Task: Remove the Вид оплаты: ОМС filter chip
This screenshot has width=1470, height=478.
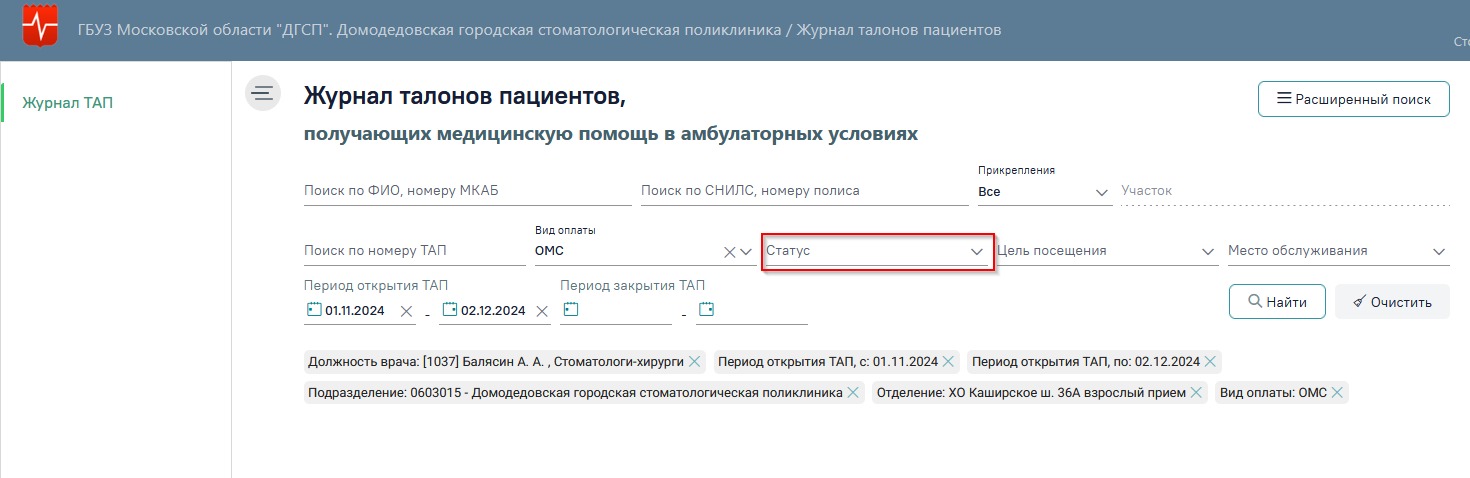Action: [x=1337, y=393]
